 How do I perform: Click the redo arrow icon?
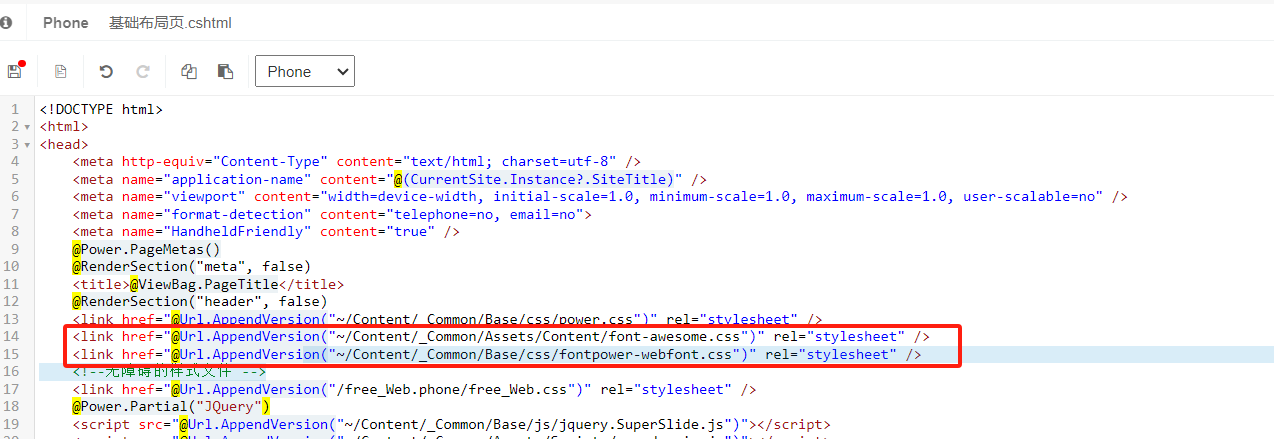click(x=143, y=72)
